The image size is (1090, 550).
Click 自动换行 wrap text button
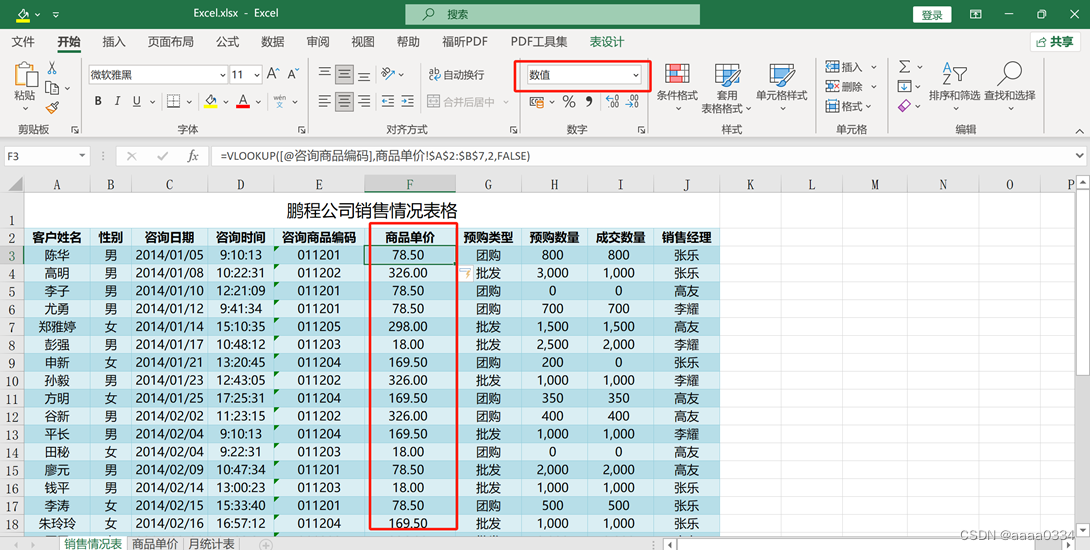(x=456, y=74)
